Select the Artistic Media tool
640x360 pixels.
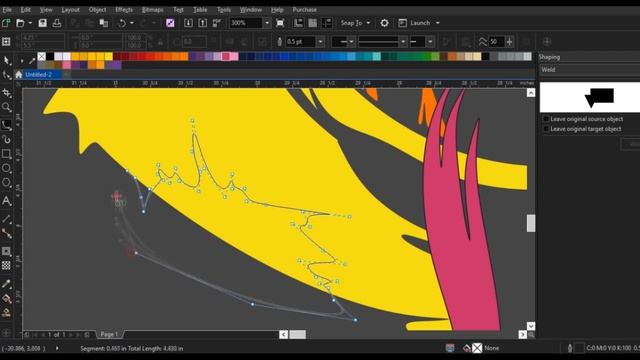(6, 140)
